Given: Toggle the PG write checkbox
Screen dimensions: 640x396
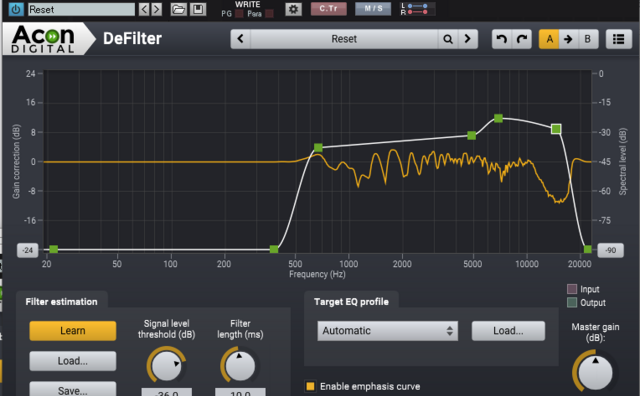Looking at the screenshot, I should pyautogui.click(x=239, y=14).
